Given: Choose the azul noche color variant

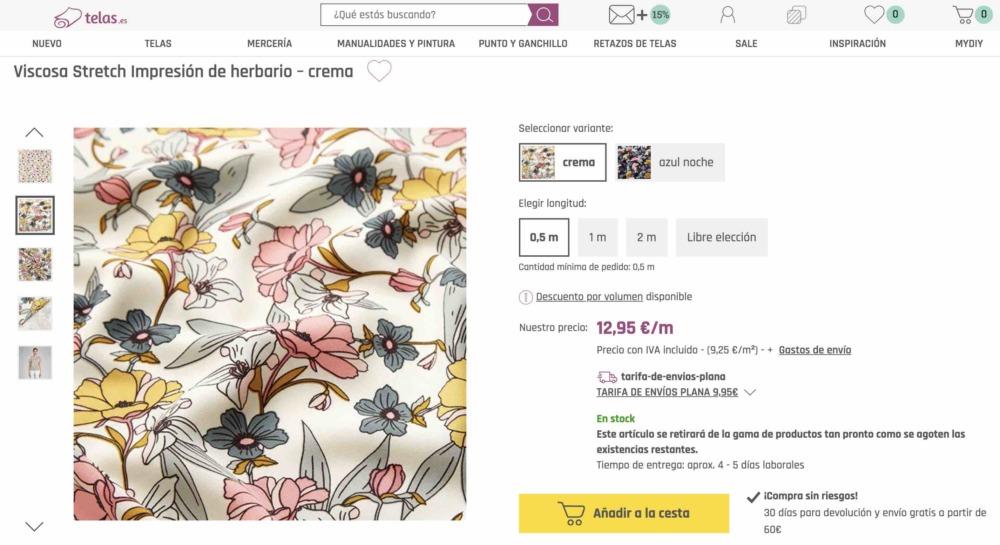Looking at the screenshot, I should tap(669, 162).
